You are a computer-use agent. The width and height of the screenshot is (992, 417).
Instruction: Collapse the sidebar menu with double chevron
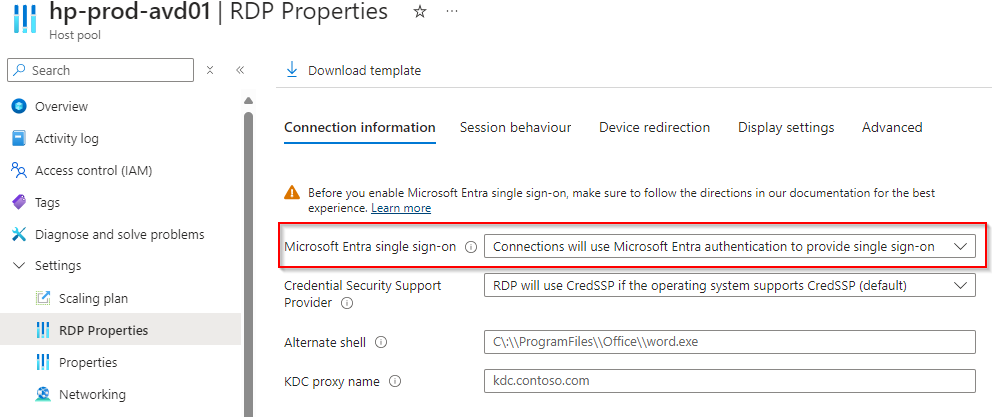(240, 70)
